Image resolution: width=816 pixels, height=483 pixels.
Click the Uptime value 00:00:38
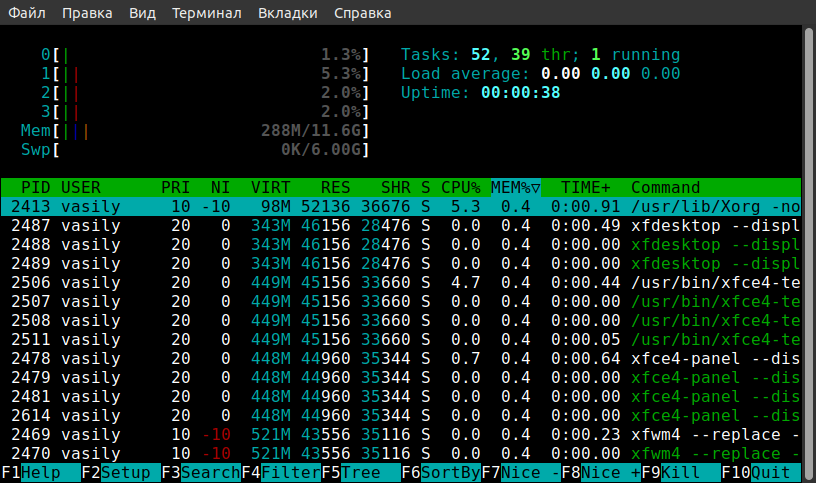click(x=520, y=93)
